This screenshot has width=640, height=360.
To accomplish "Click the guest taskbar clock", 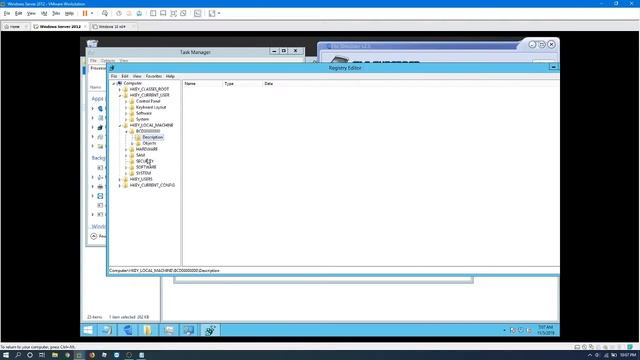I will tap(545, 330).
